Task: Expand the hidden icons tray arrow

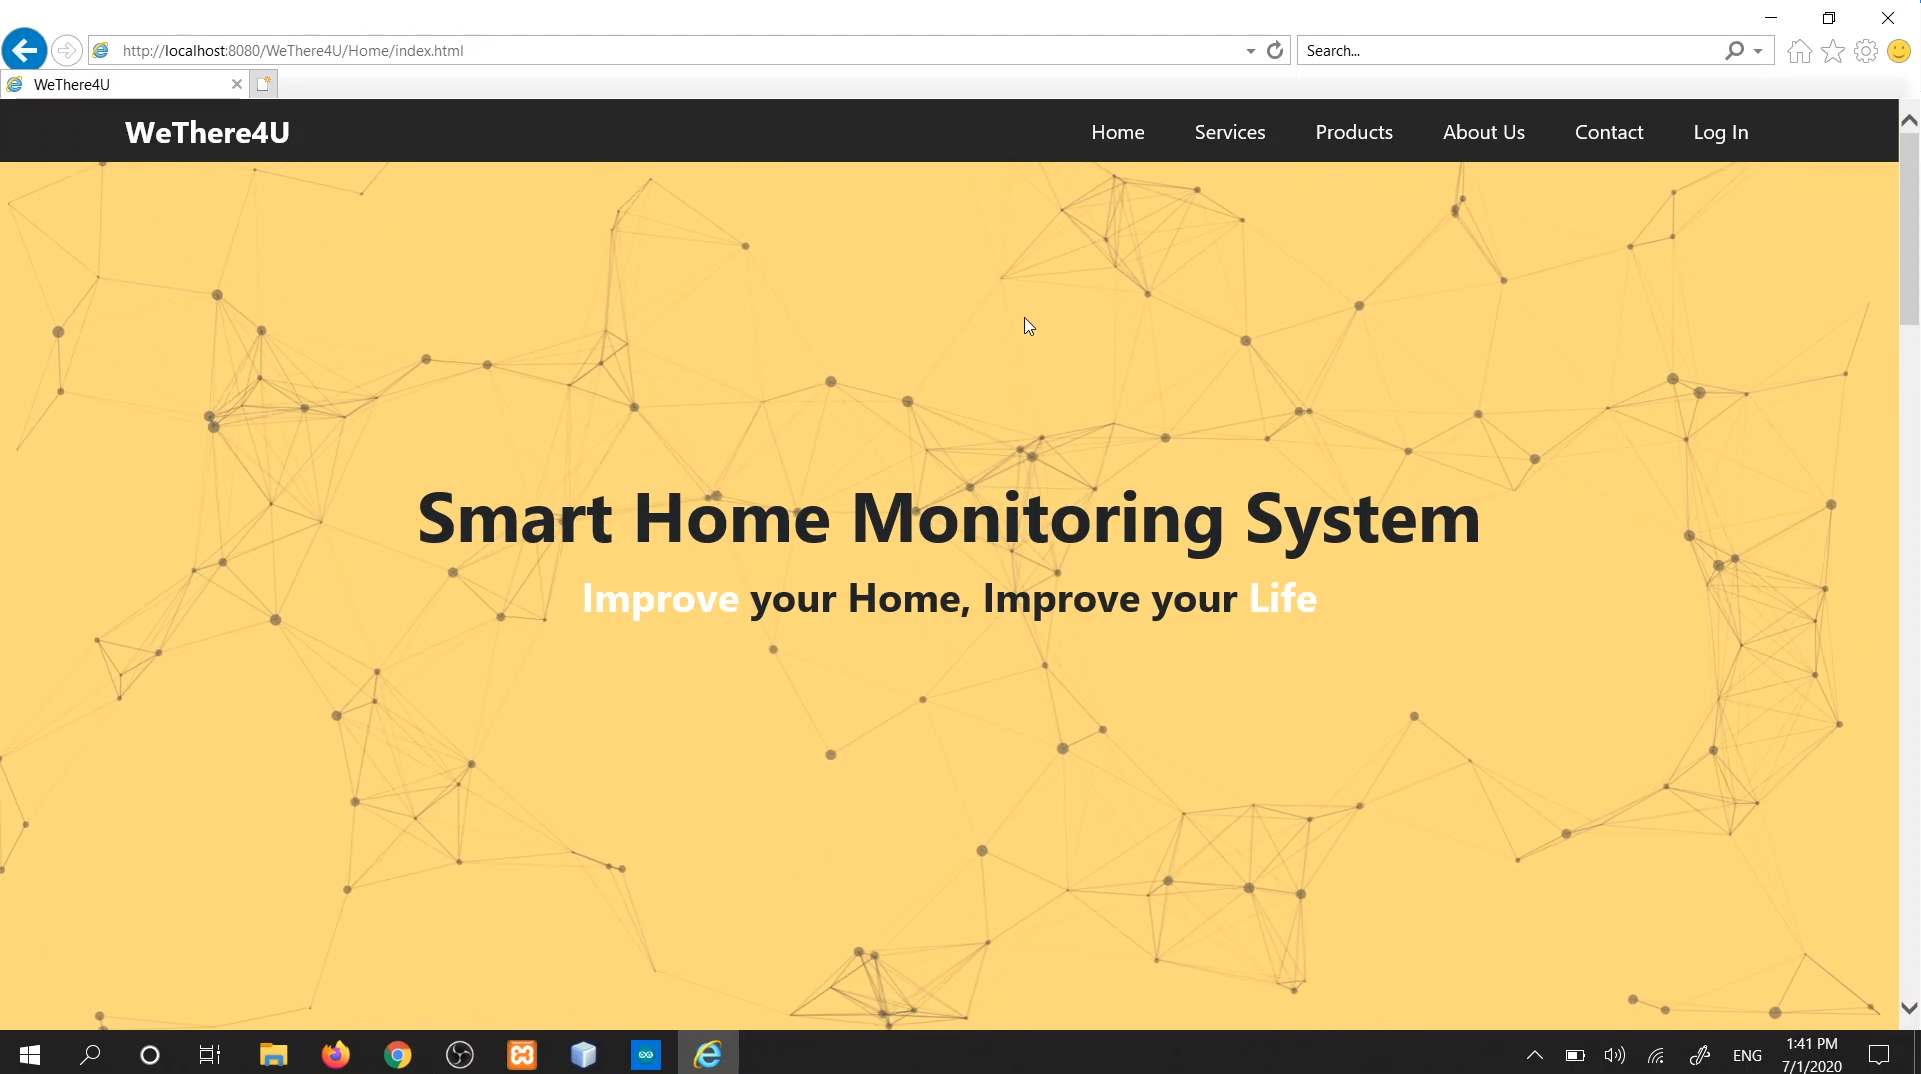Action: click(x=1533, y=1054)
